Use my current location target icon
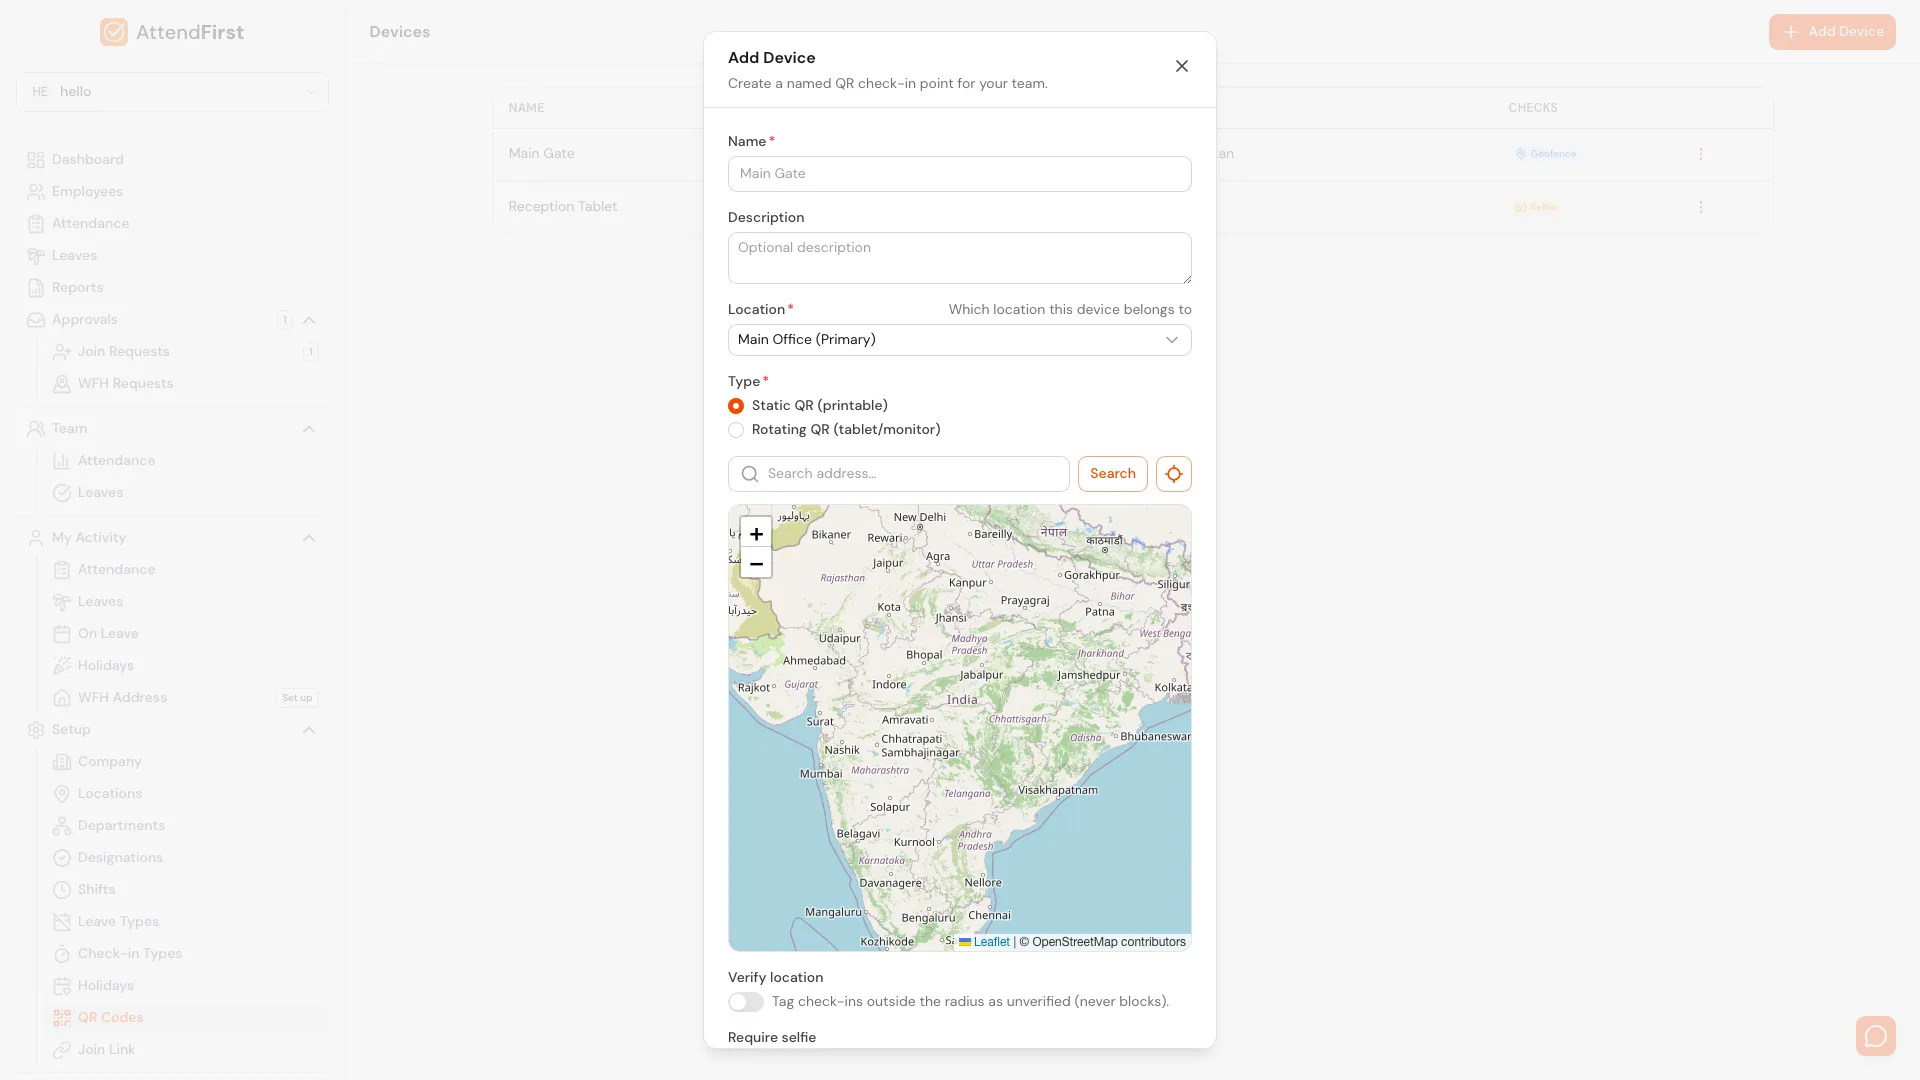Viewport: 1920px width, 1080px height. [x=1174, y=474]
